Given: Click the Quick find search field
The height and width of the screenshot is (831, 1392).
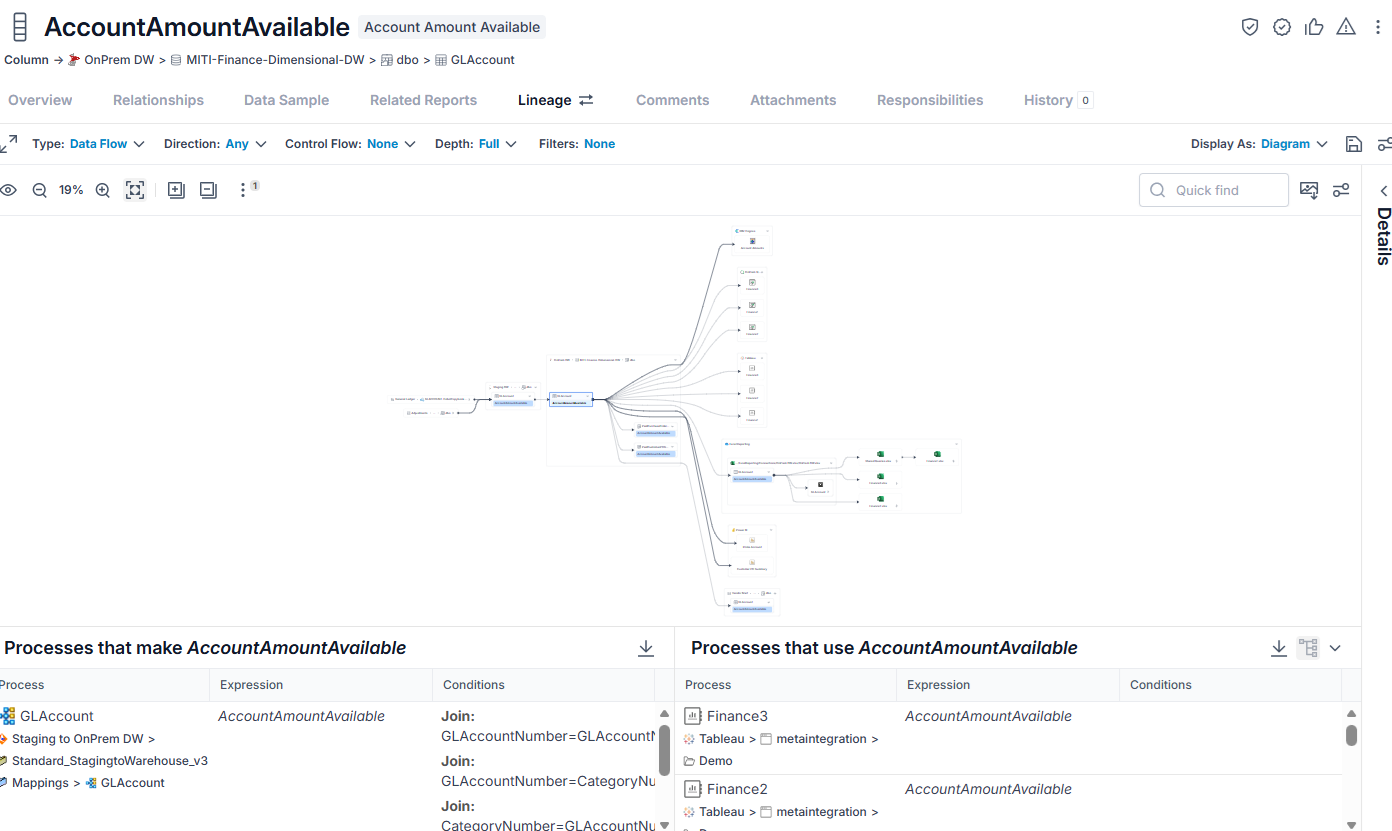Looking at the screenshot, I should coord(1213,190).
